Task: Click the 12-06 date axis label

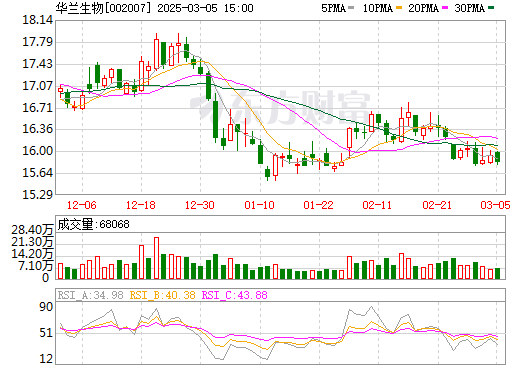Action: 82,205
